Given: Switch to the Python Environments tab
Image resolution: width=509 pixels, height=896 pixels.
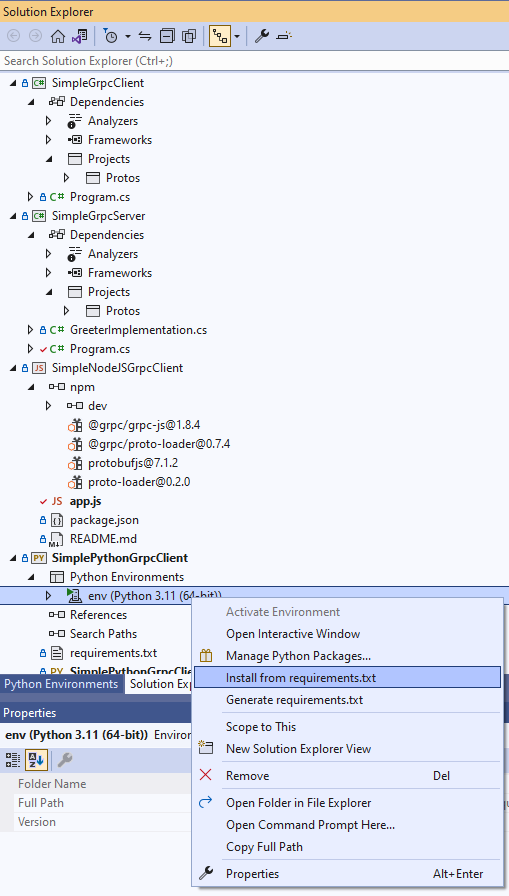Looking at the screenshot, I should click(x=61, y=684).
